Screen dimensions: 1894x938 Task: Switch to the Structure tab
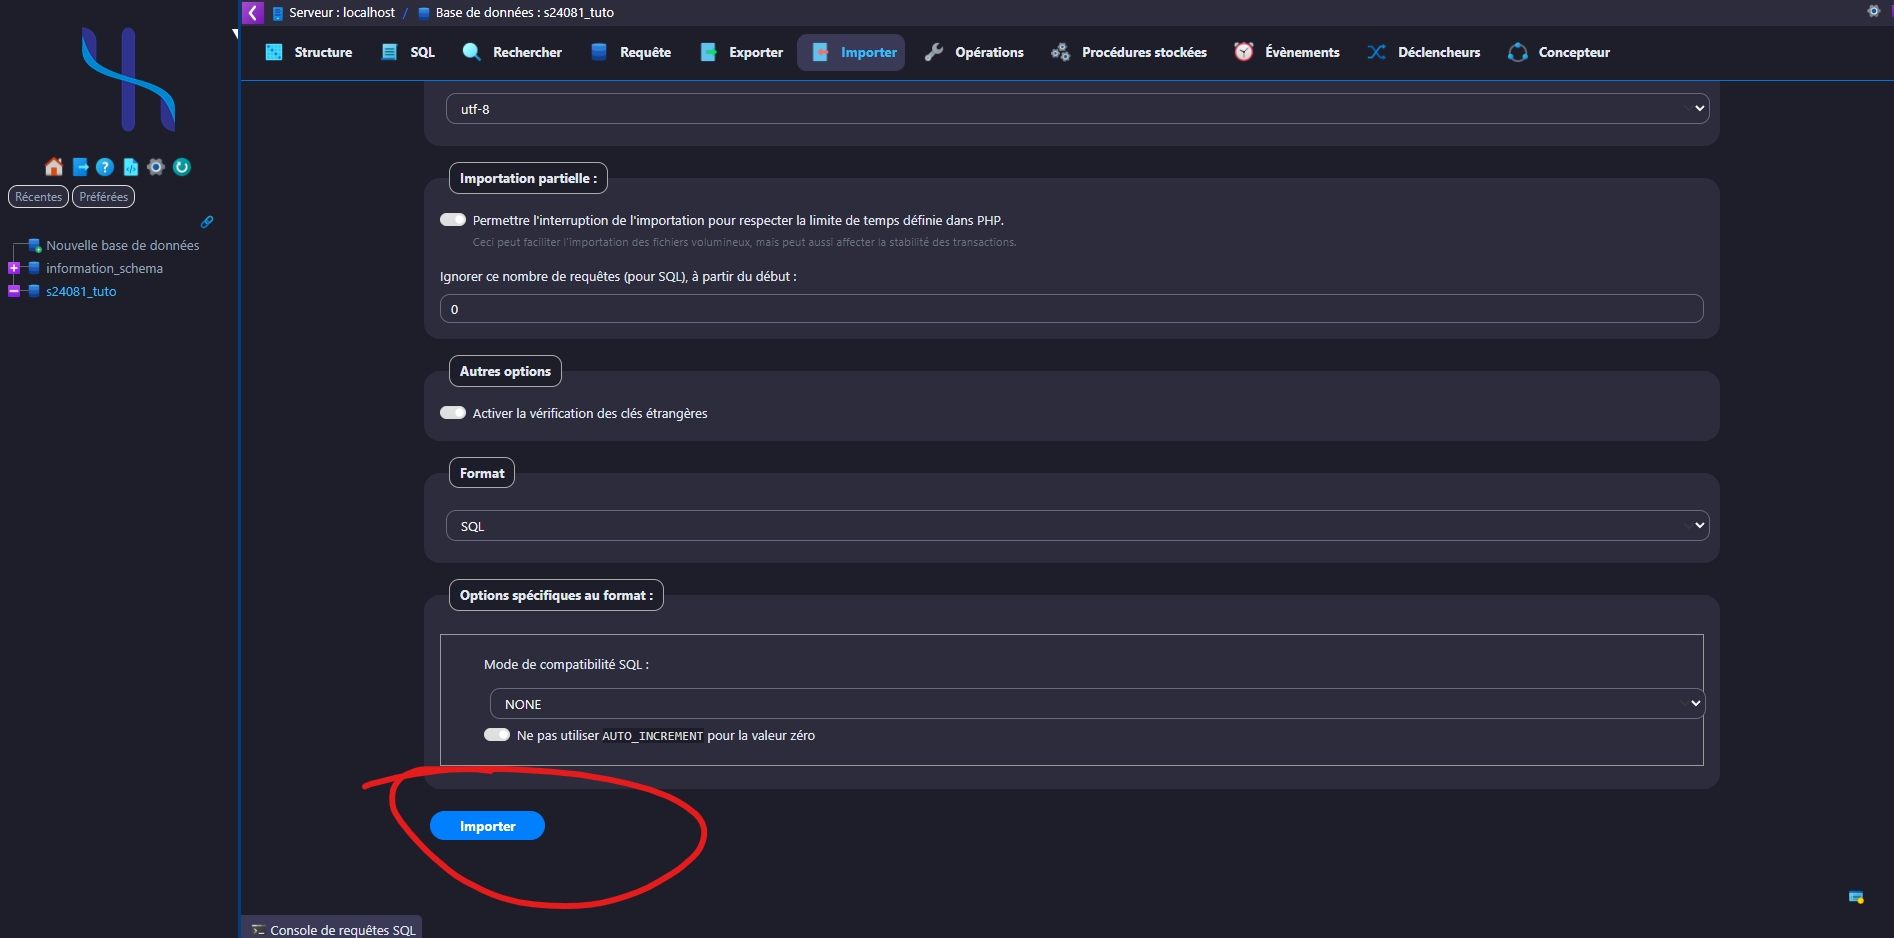tap(309, 52)
